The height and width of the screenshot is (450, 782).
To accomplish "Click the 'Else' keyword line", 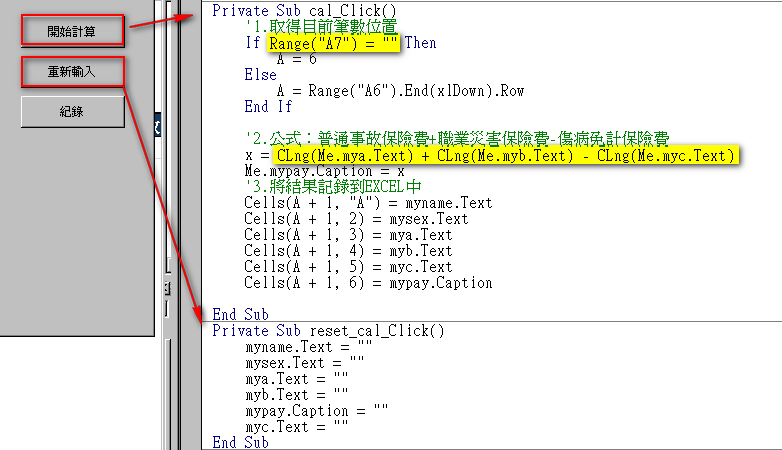I will click(x=260, y=75).
